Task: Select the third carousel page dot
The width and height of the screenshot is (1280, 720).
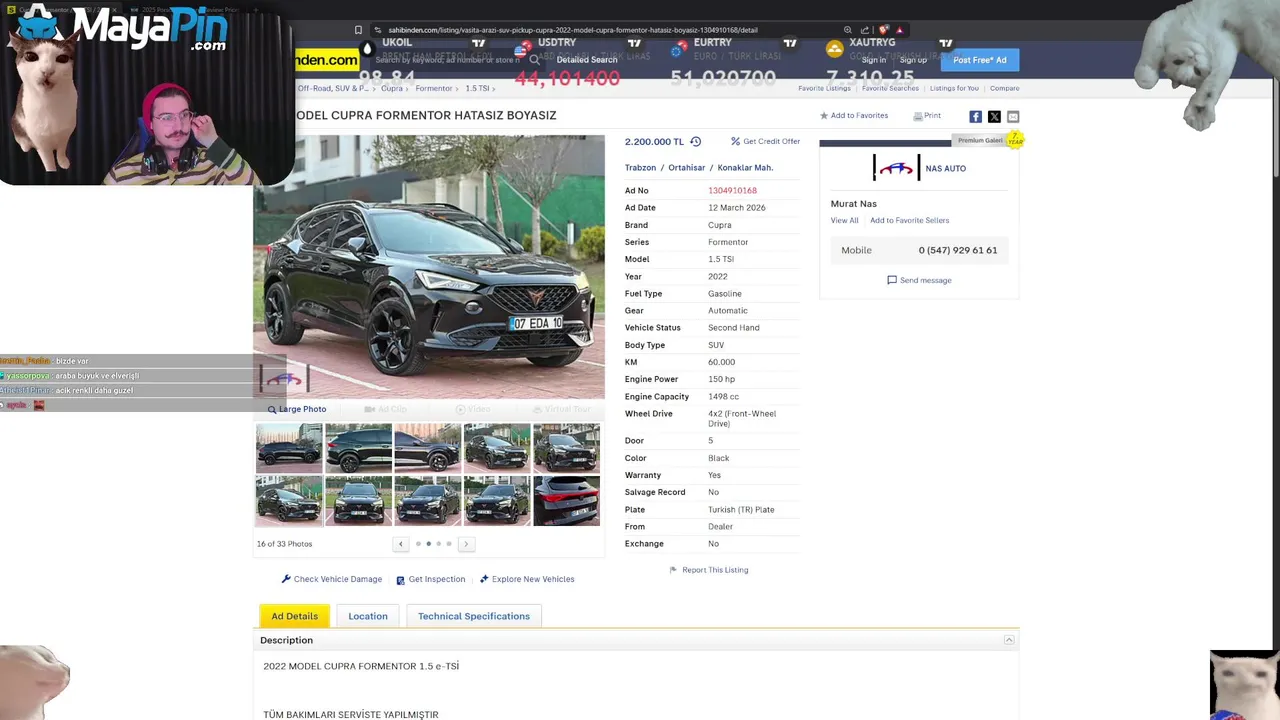Action: (x=438, y=544)
